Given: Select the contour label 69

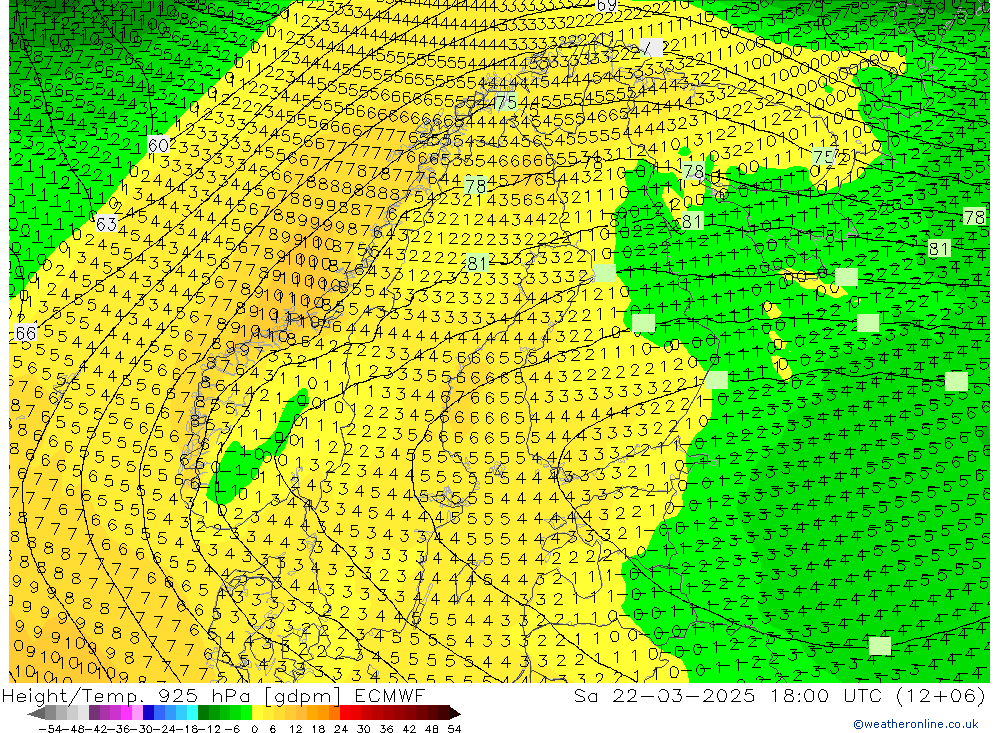Looking at the screenshot, I should (x=606, y=5).
